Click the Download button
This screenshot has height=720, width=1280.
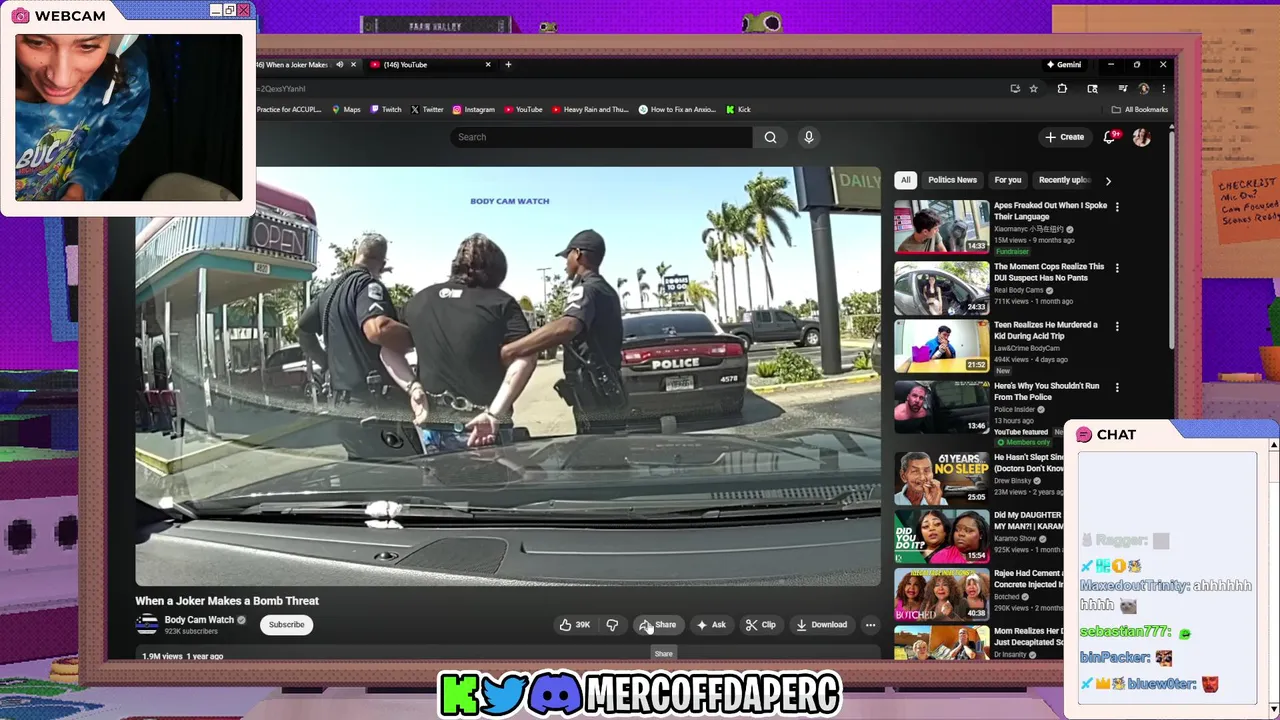(x=821, y=625)
